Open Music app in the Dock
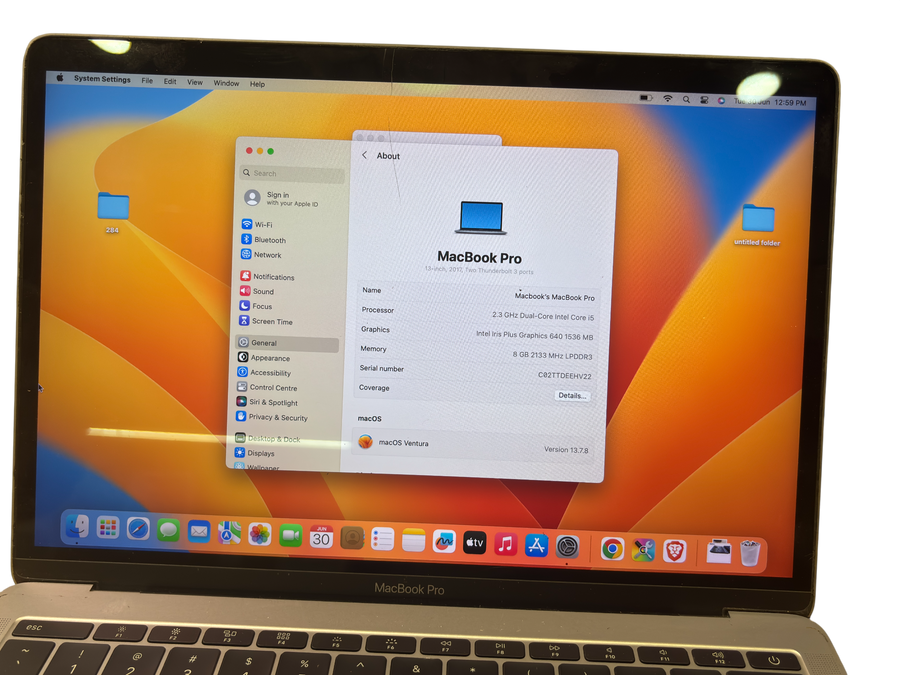The image size is (900, 675). (x=505, y=544)
